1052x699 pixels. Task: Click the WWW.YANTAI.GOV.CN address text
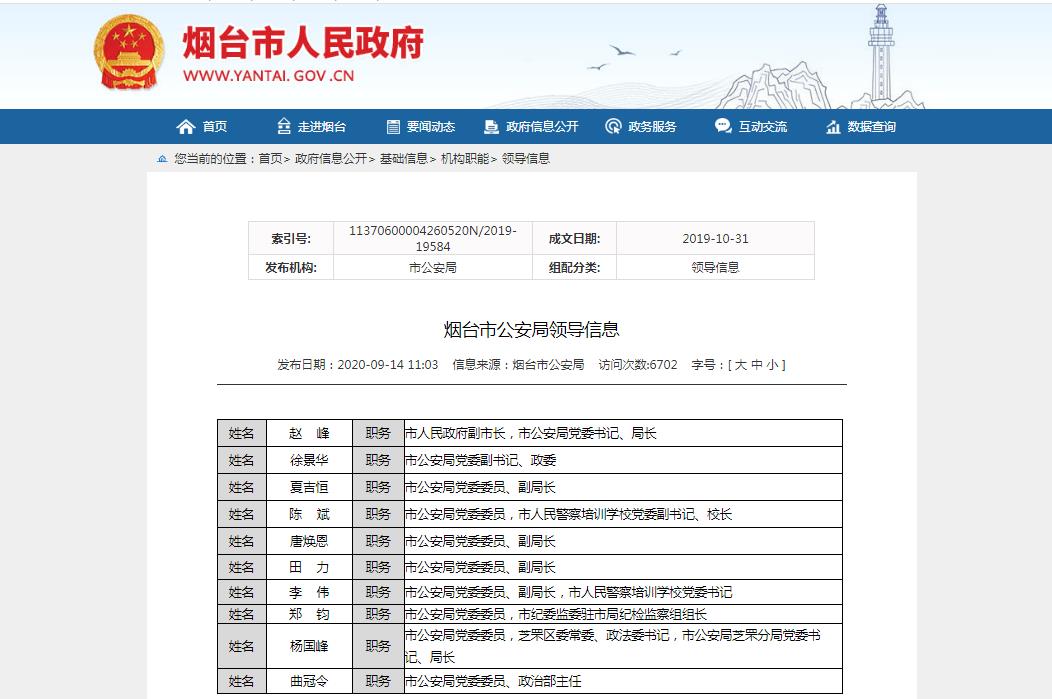click(268, 76)
